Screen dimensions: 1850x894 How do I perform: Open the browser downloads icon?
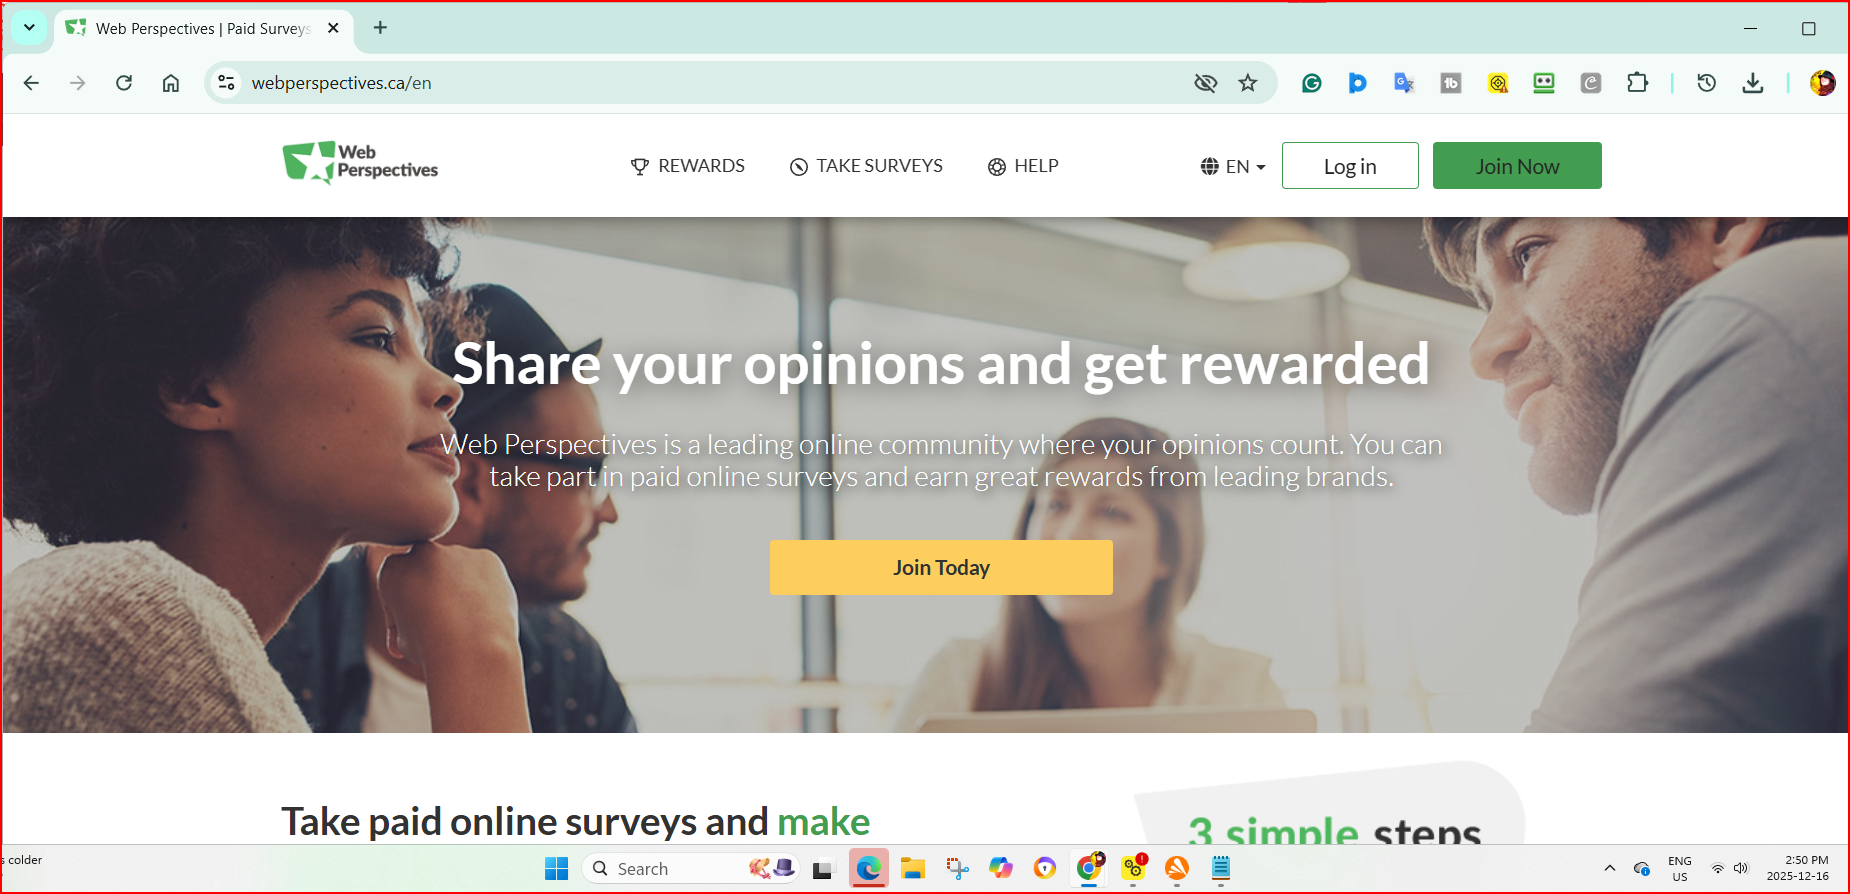pyautogui.click(x=1752, y=83)
